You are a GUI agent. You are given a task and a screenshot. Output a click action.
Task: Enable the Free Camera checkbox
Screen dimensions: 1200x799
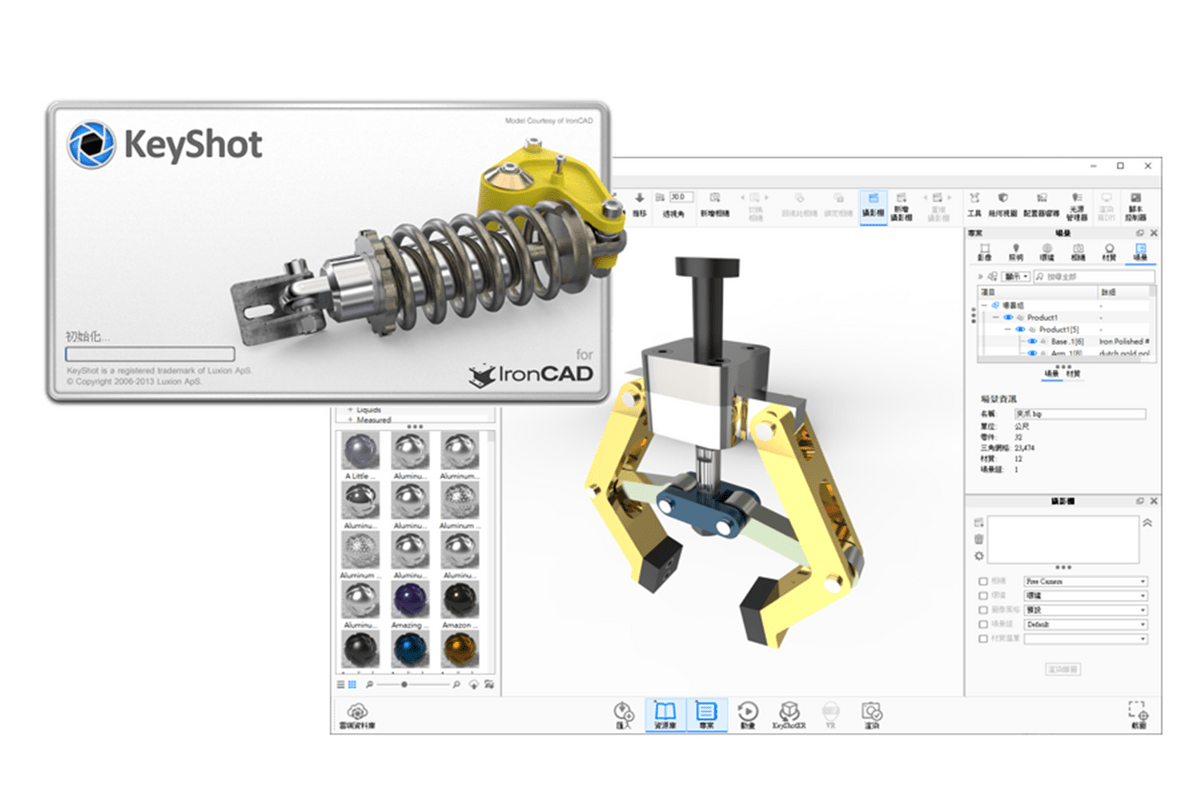click(x=983, y=581)
